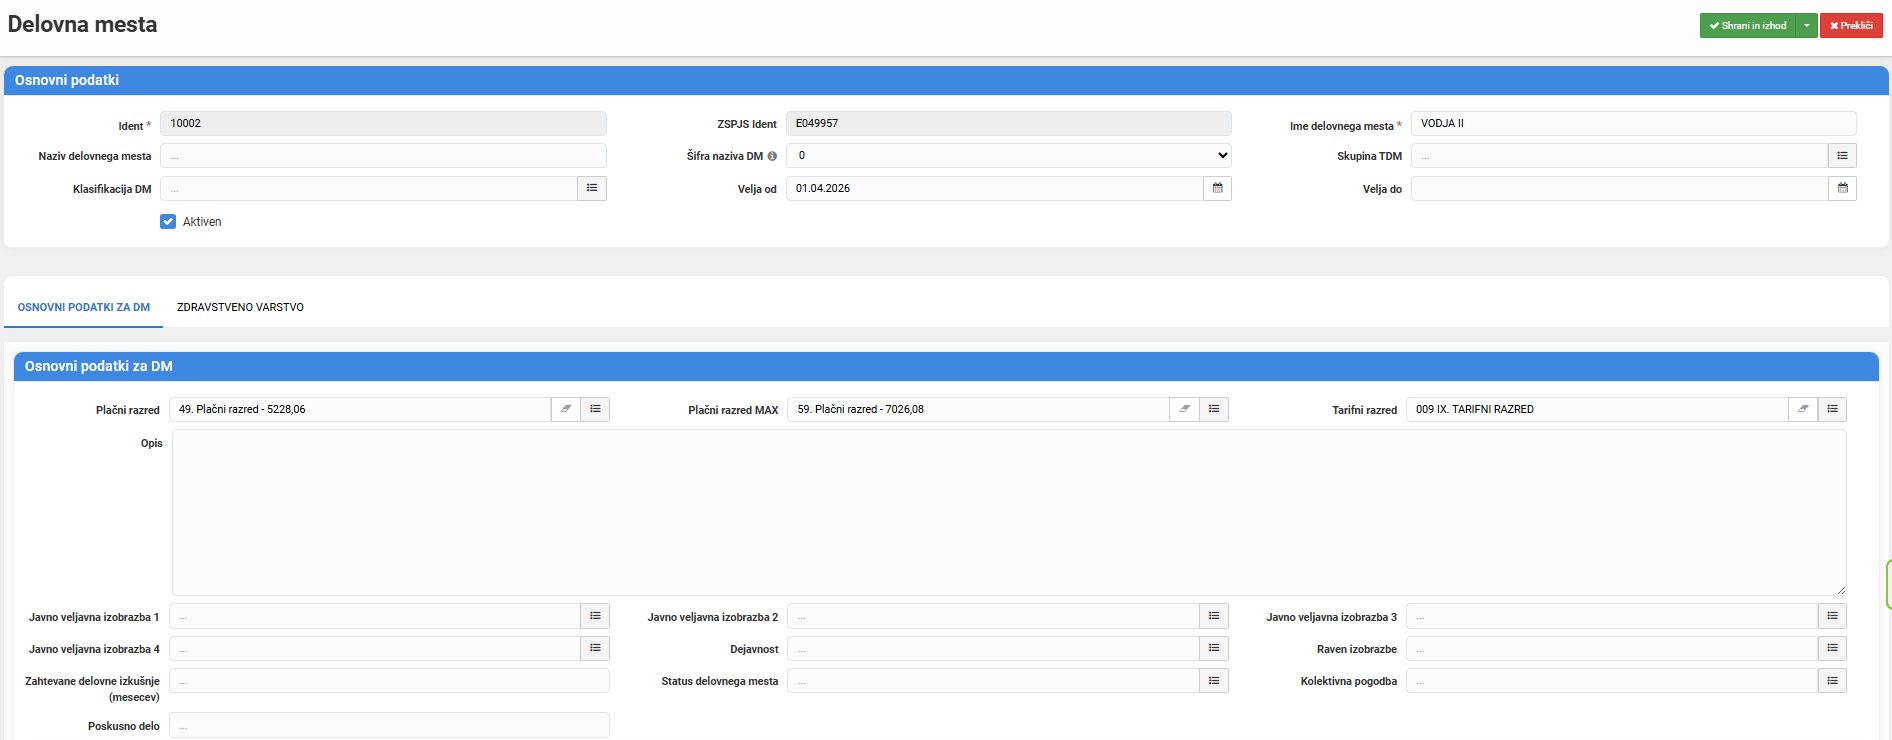Open list picker for Raven izobrazbe
The height and width of the screenshot is (740, 1892).
(1832, 648)
